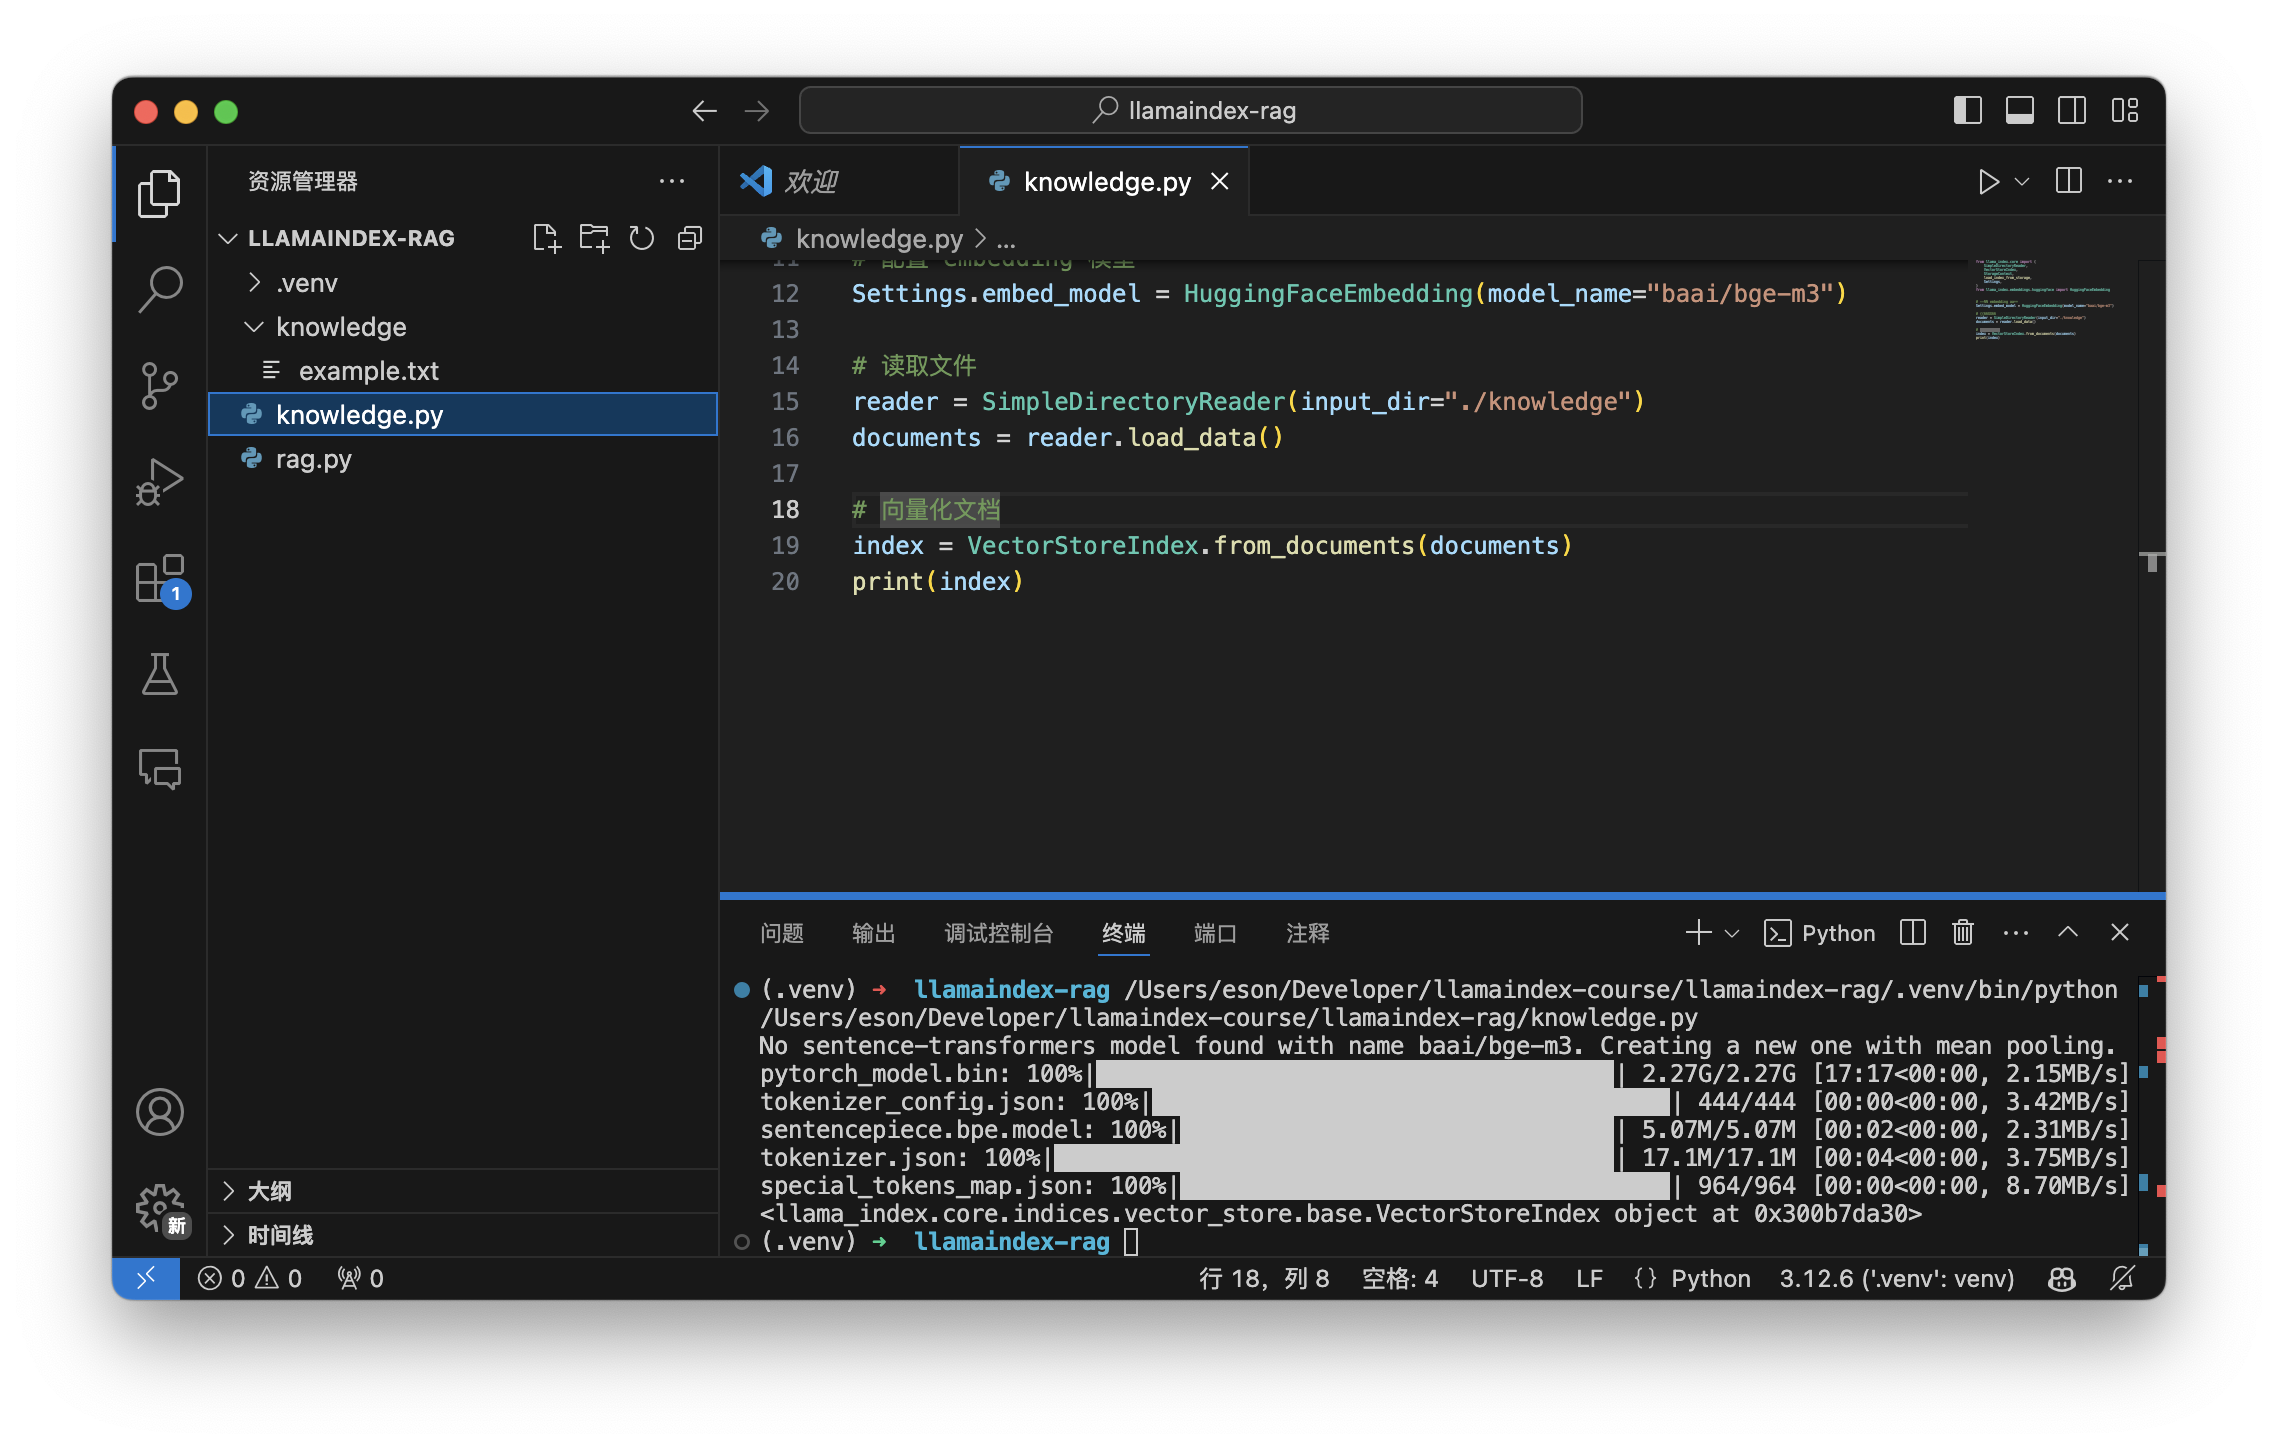The image size is (2278, 1448).
Task: Click the Python language mode in status bar
Action: pos(1710,1278)
